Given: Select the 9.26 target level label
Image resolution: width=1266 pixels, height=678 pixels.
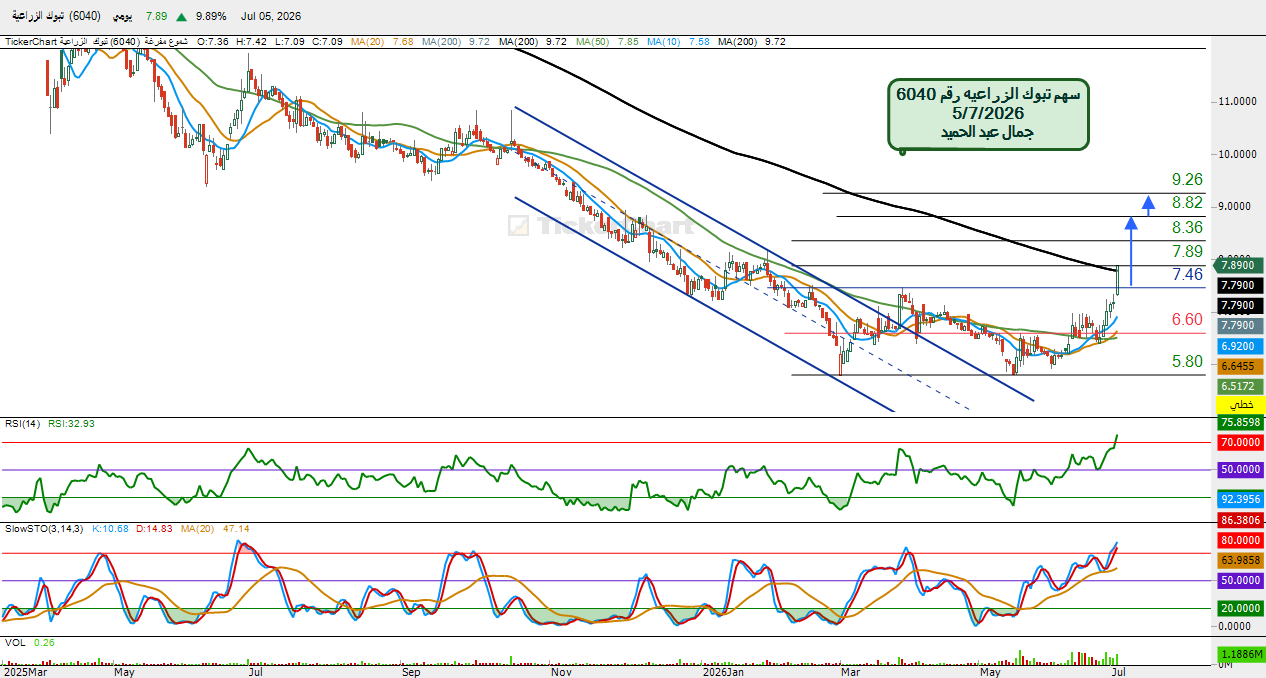Looking at the screenshot, I should click(x=1187, y=180).
